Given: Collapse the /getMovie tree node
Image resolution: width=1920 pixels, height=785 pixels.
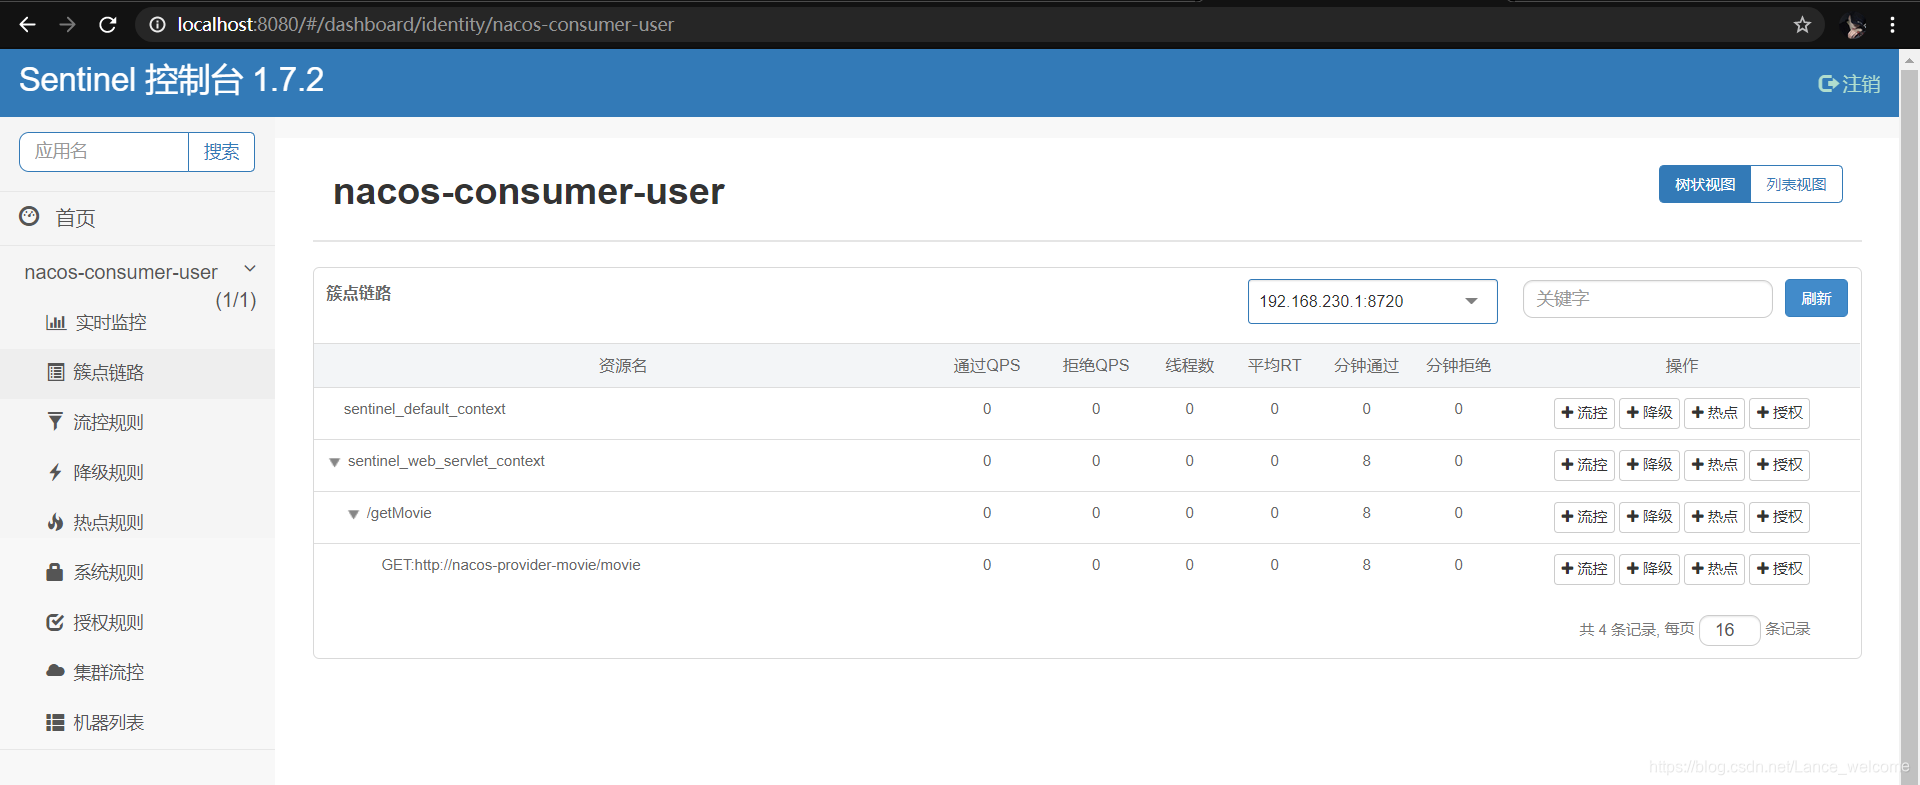Looking at the screenshot, I should (x=353, y=514).
